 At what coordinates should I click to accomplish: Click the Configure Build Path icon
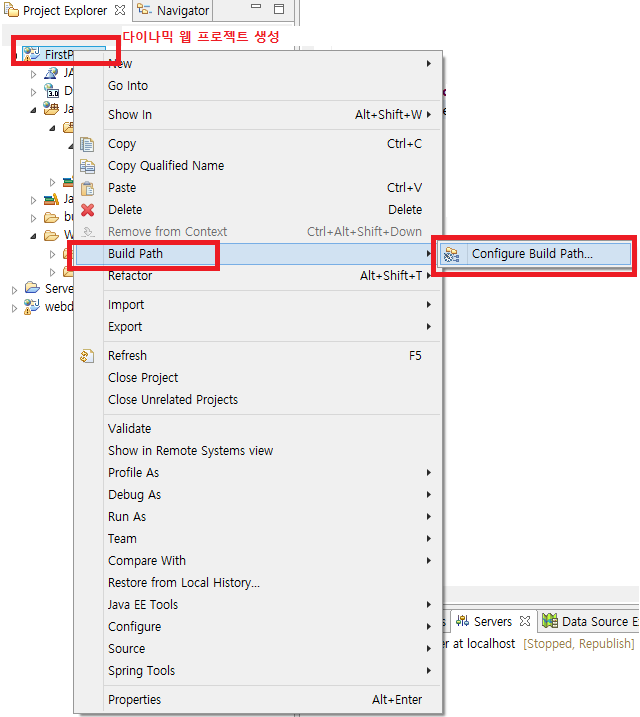point(452,254)
